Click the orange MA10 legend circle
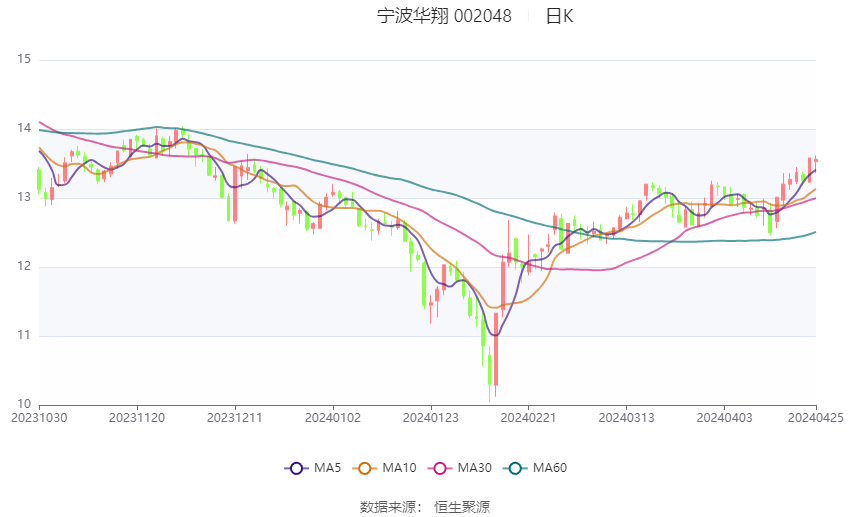 tap(364, 468)
